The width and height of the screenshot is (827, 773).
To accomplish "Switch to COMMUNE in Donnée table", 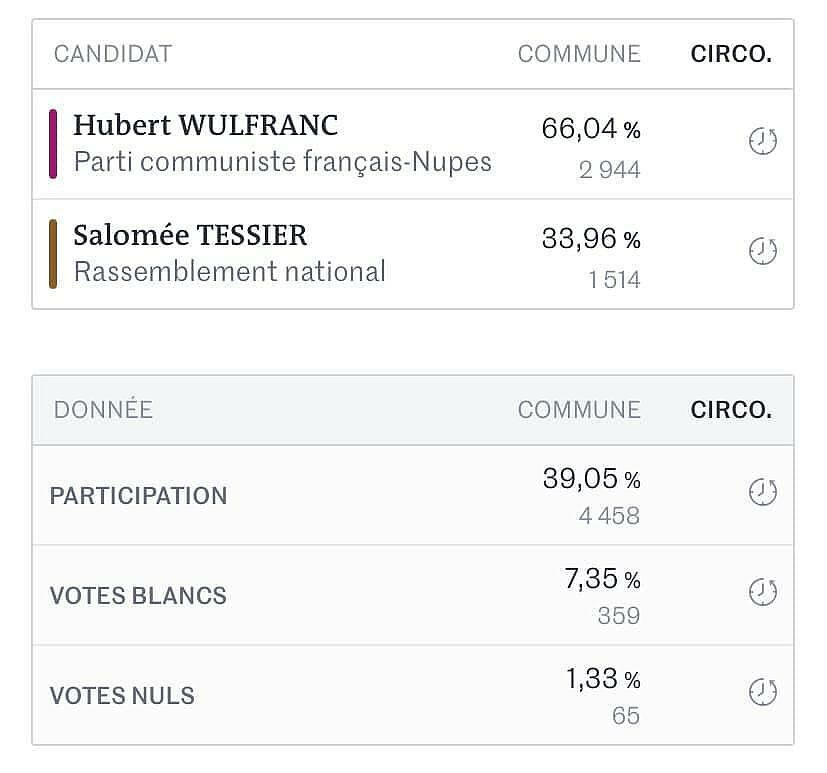I will pyautogui.click(x=579, y=410).
